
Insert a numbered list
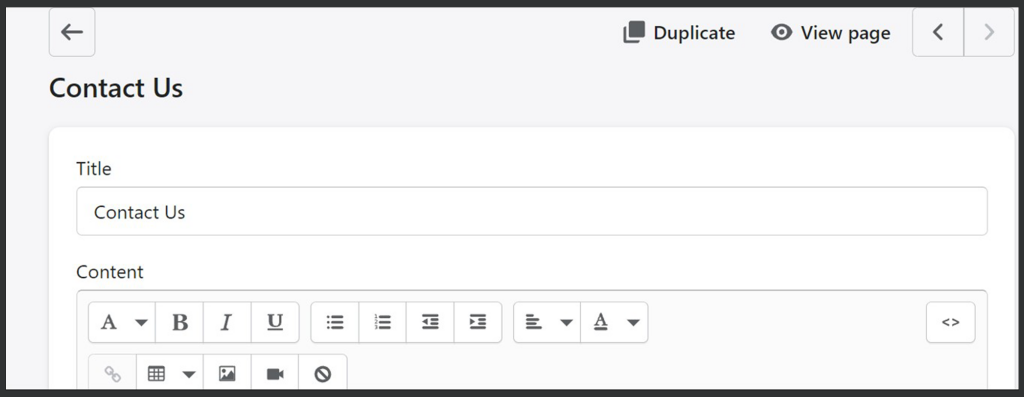pos(383,322)
